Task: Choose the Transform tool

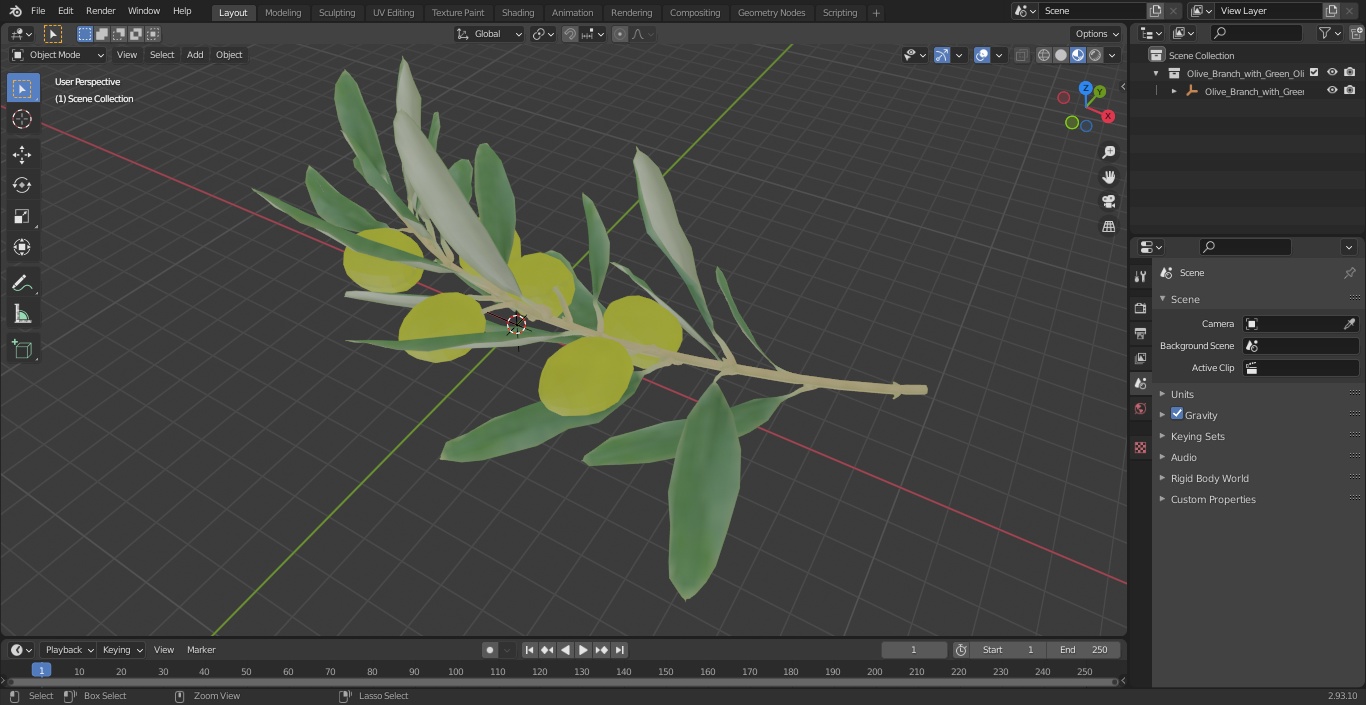Action: pyautogui.click(x=22, y=247)
